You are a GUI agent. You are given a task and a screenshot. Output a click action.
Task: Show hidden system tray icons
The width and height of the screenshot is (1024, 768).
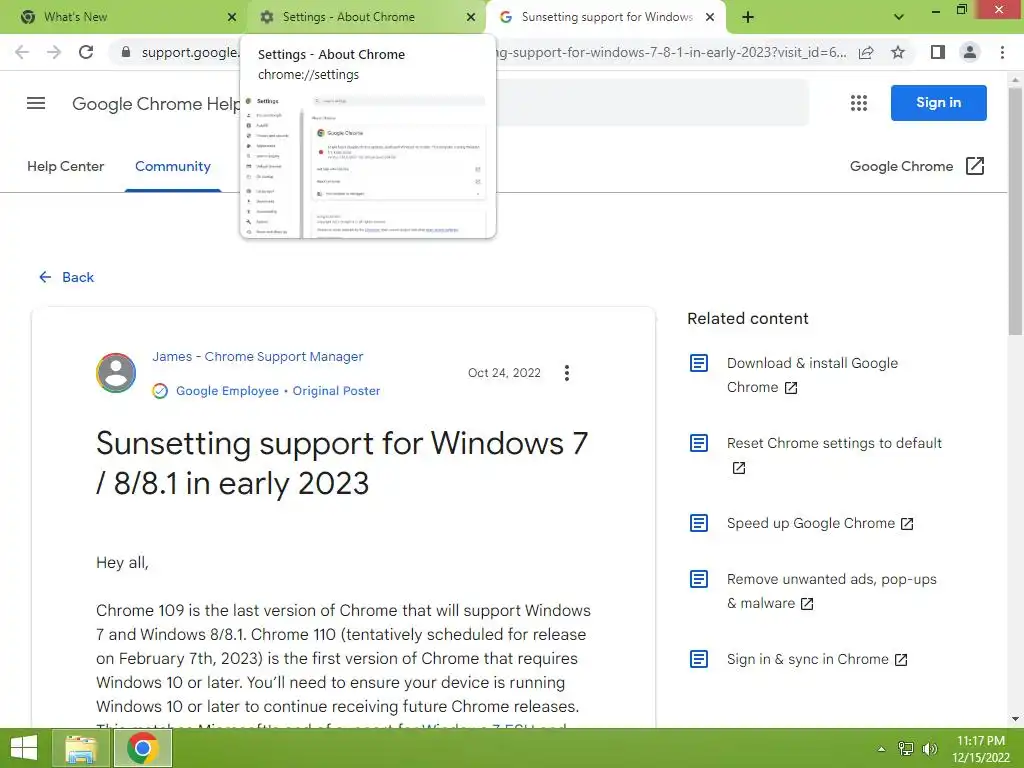coord(881,749)
